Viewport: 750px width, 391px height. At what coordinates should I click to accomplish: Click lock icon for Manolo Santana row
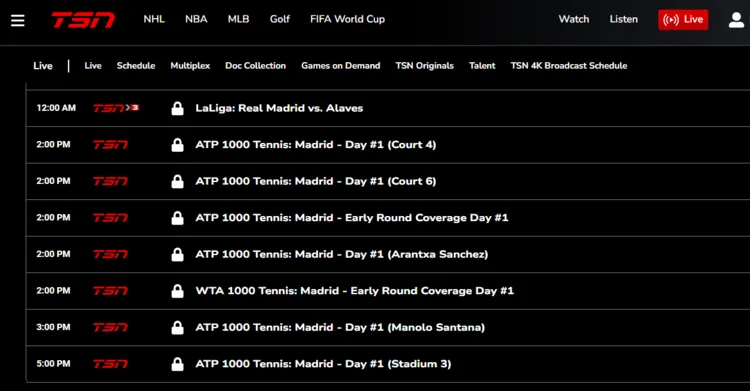pos(177,327)
